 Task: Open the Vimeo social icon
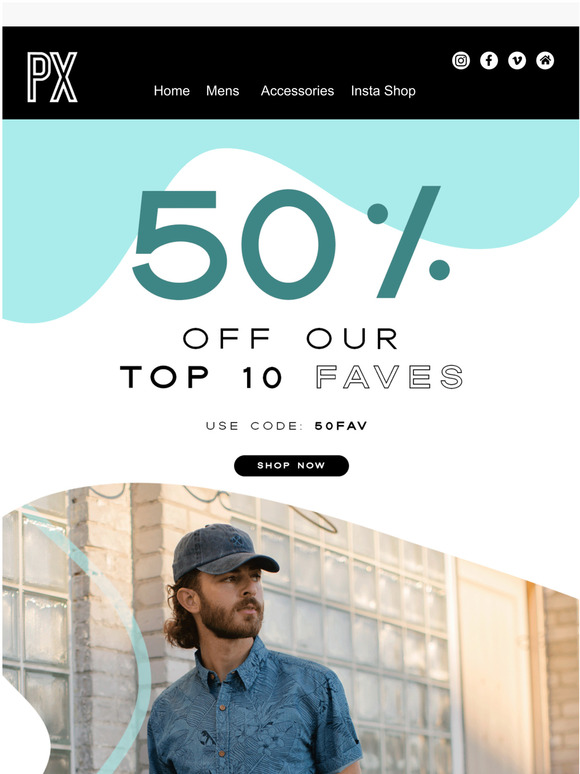(x=517, y=61)
